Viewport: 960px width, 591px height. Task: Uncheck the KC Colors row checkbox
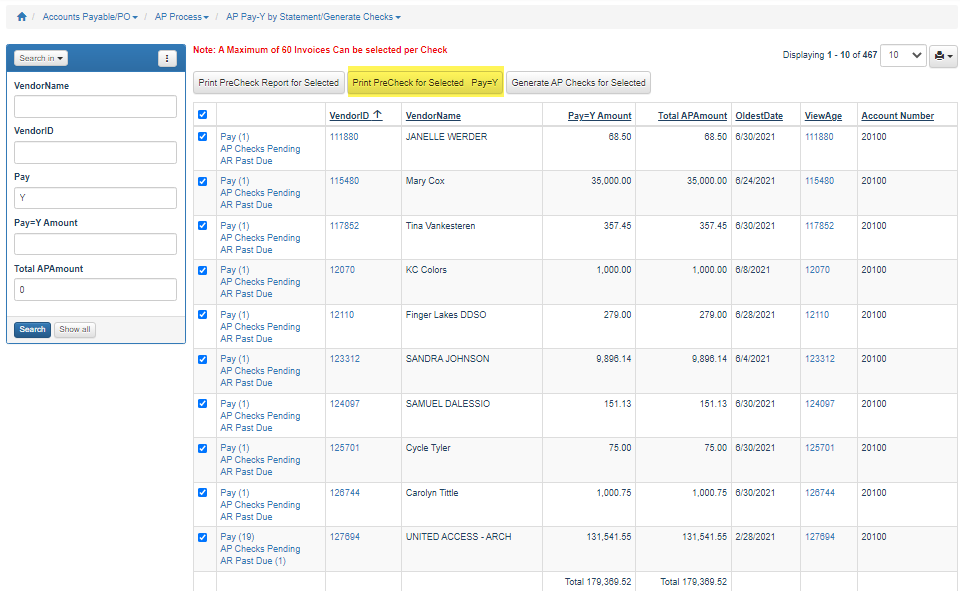pyautogui.click(x=203, y=270)
